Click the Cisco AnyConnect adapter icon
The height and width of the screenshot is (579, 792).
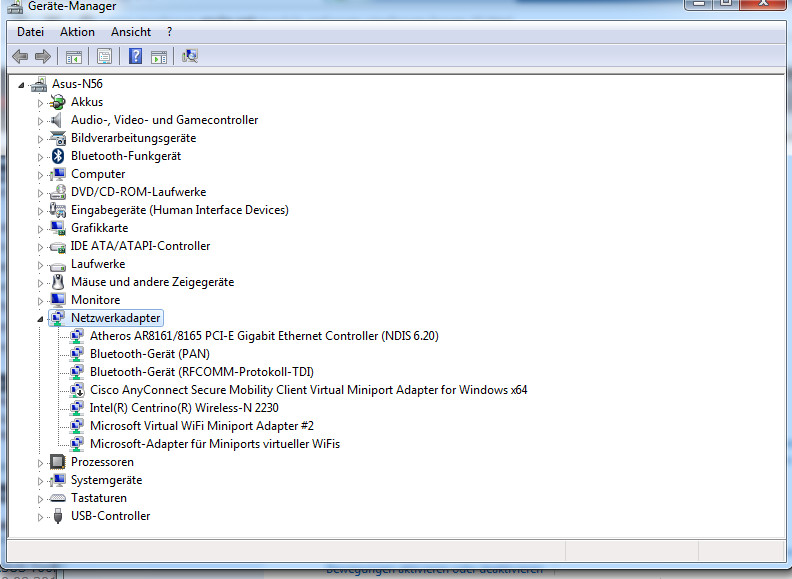[x=77, y=390]
